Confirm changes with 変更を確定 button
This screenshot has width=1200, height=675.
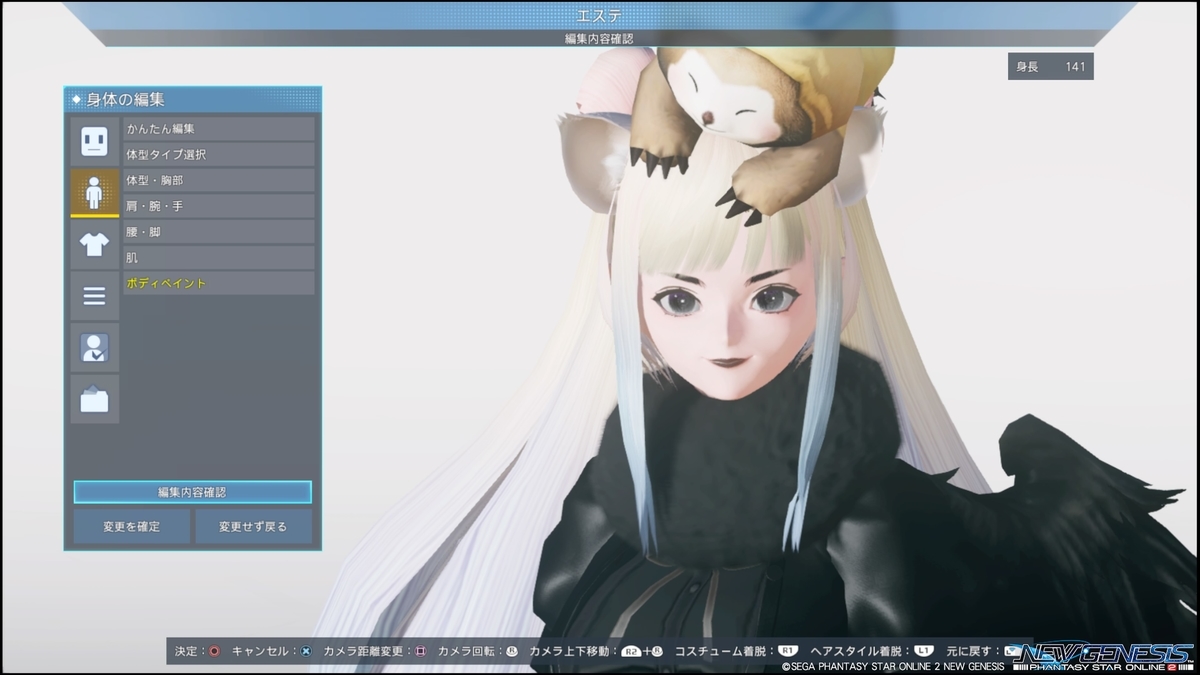[x=131, y=526]
